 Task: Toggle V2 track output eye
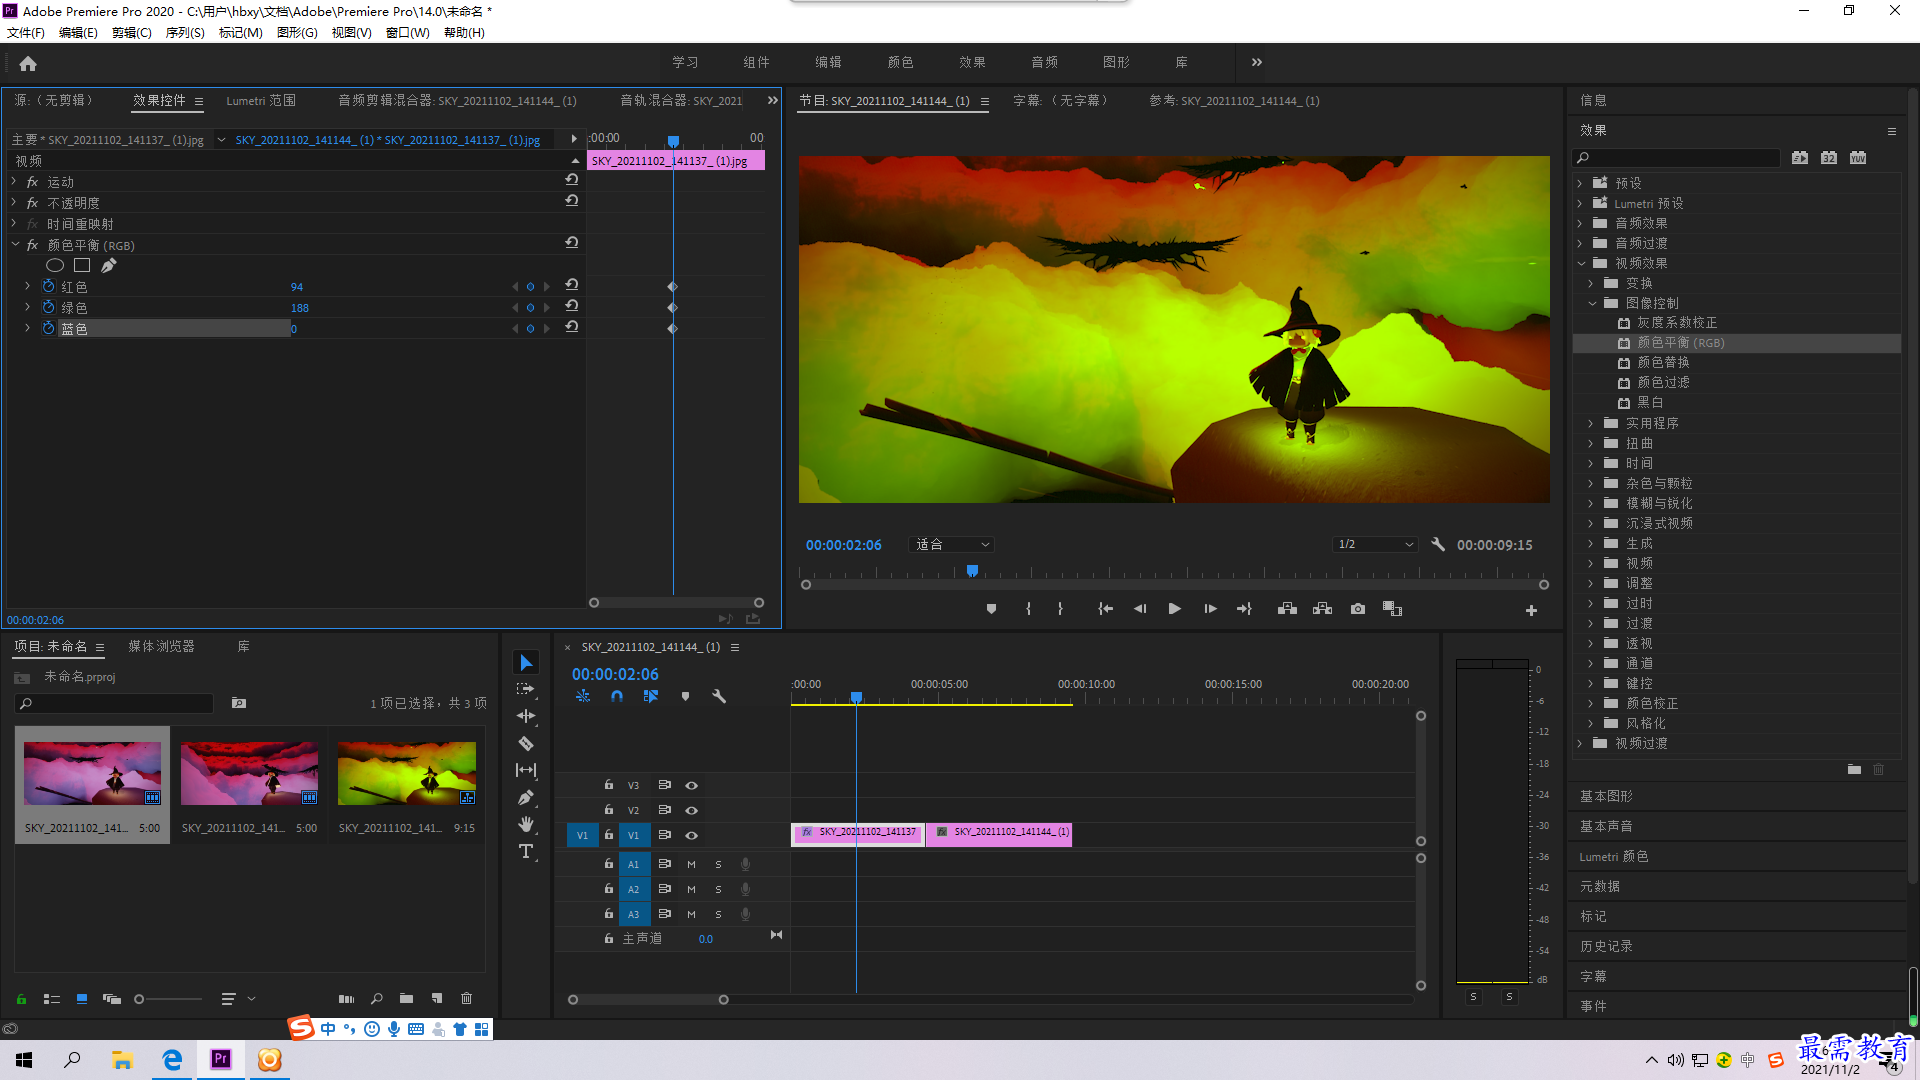[691, 810]
